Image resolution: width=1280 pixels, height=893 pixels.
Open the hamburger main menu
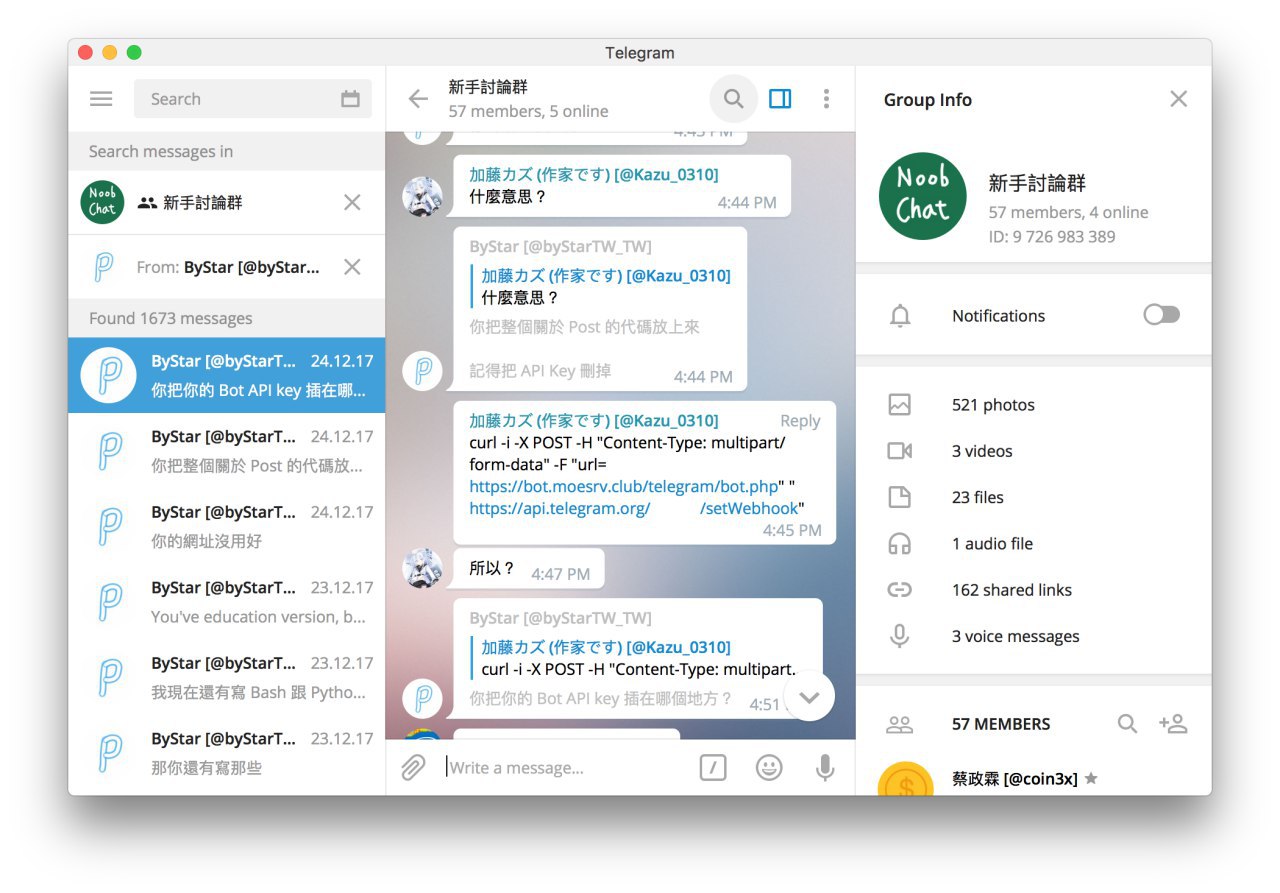point(101,99)
